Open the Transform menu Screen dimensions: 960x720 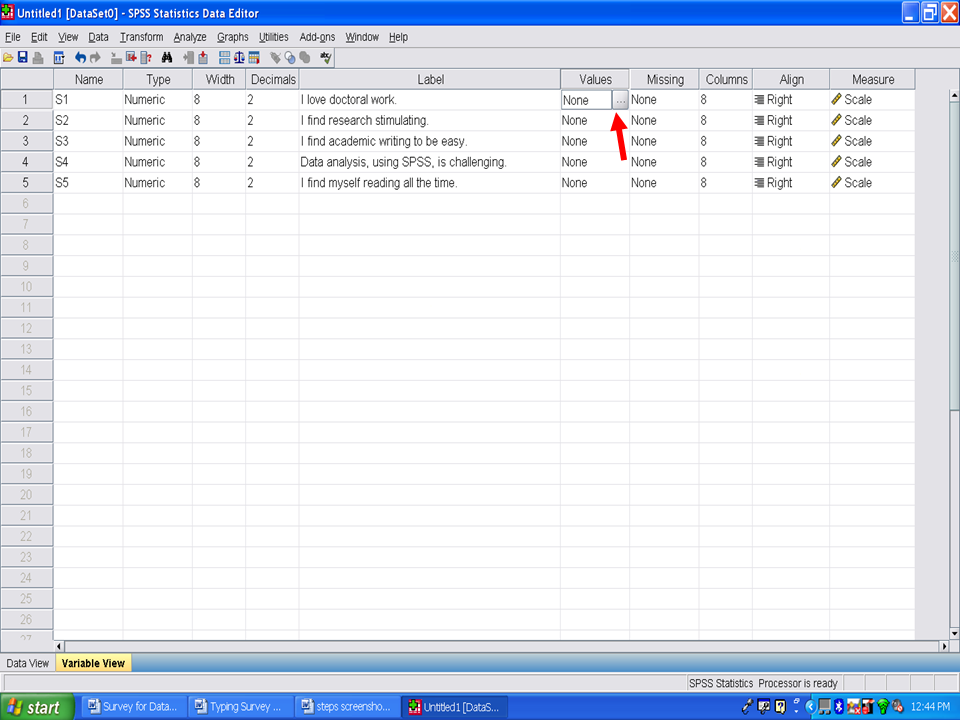[x=141, y=37]
